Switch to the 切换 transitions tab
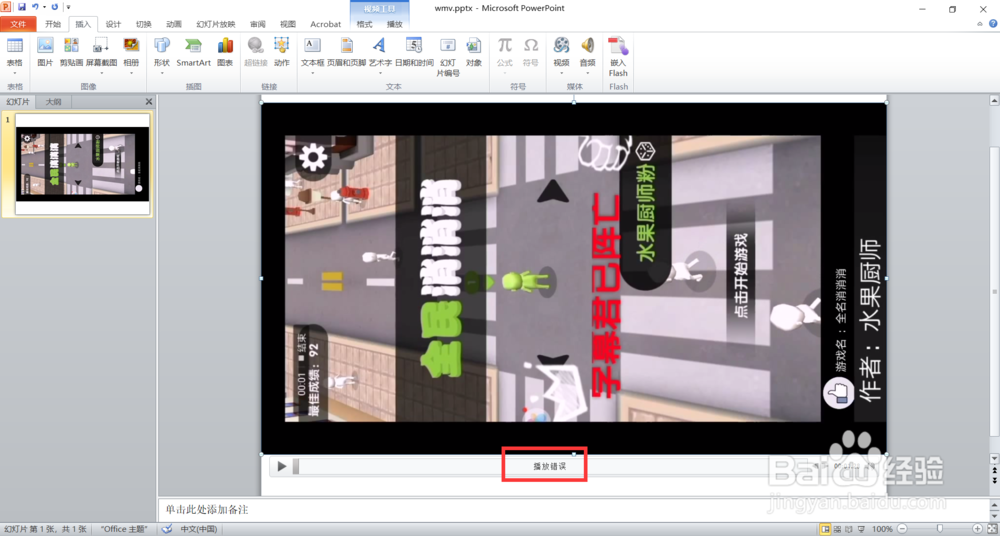The width and height of the screenshot is (1000, 536). coord(143,24)
